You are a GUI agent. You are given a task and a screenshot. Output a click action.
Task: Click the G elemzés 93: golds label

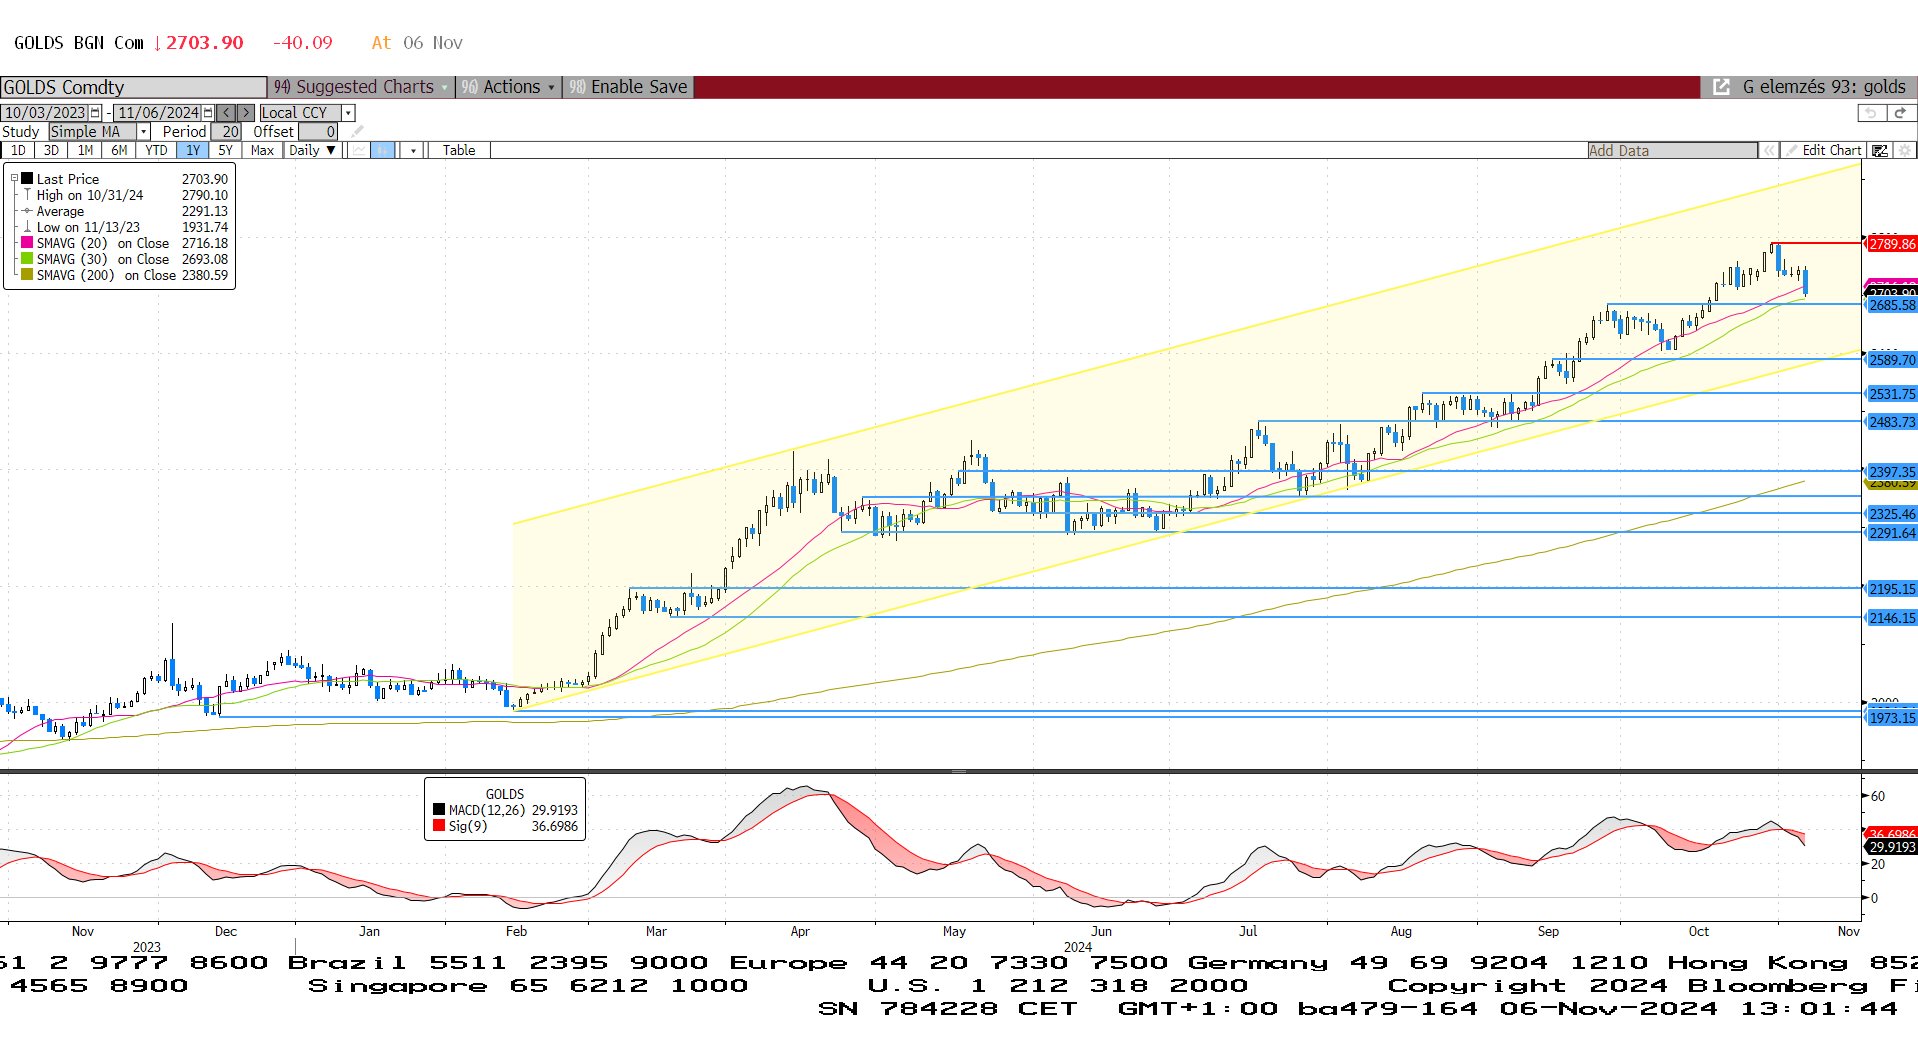pyautogui.click(x=1824, y=87)
